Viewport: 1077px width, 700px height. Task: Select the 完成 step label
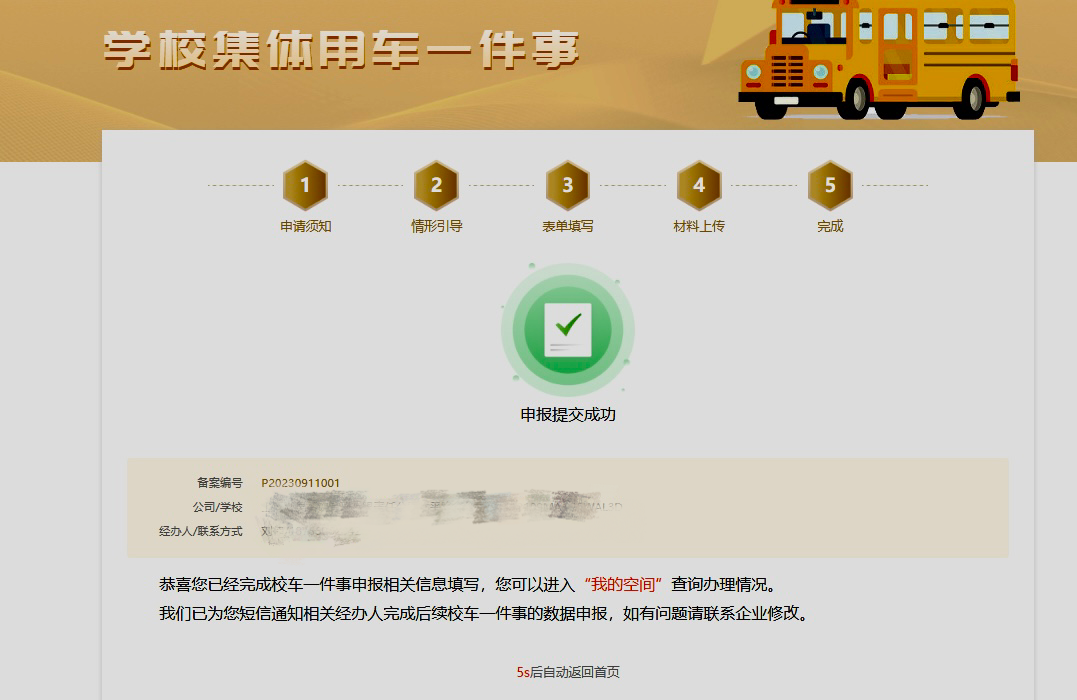830,226
